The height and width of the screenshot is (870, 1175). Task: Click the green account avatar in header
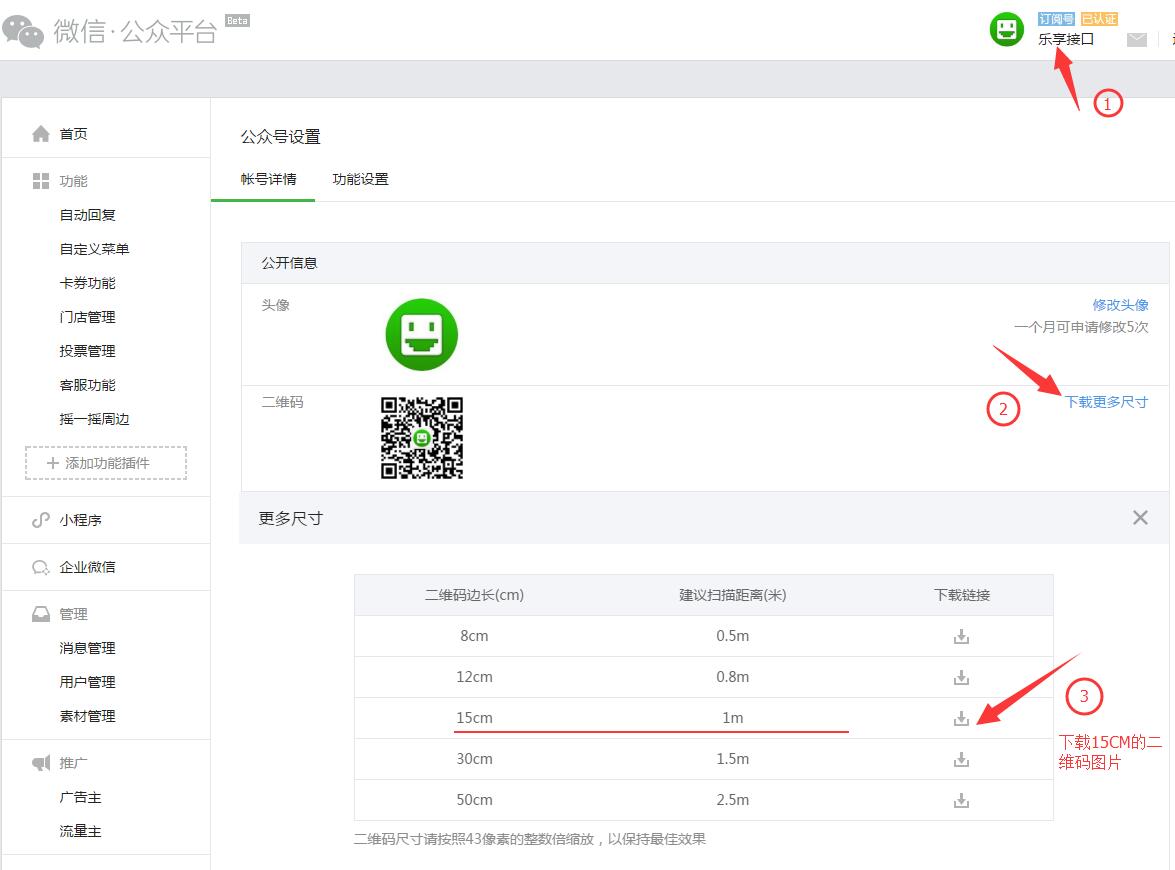point(1007,30)
